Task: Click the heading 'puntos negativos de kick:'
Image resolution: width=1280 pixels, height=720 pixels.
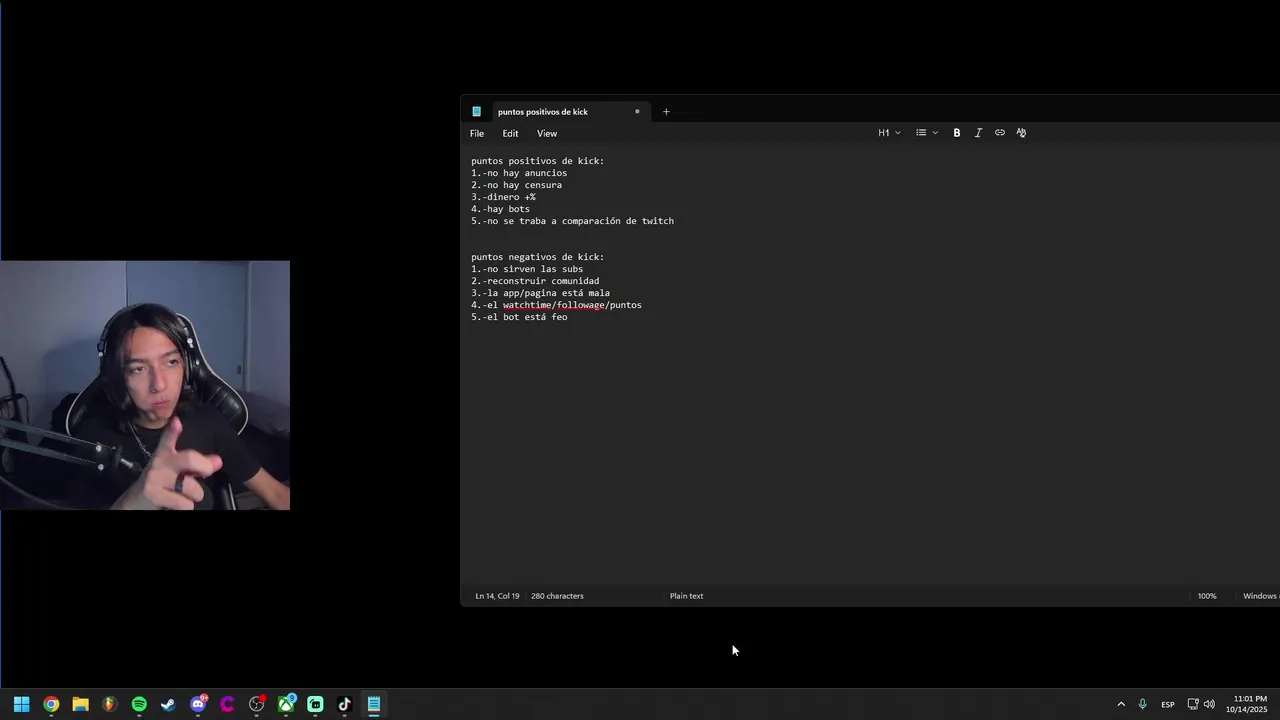Action: 538,257
